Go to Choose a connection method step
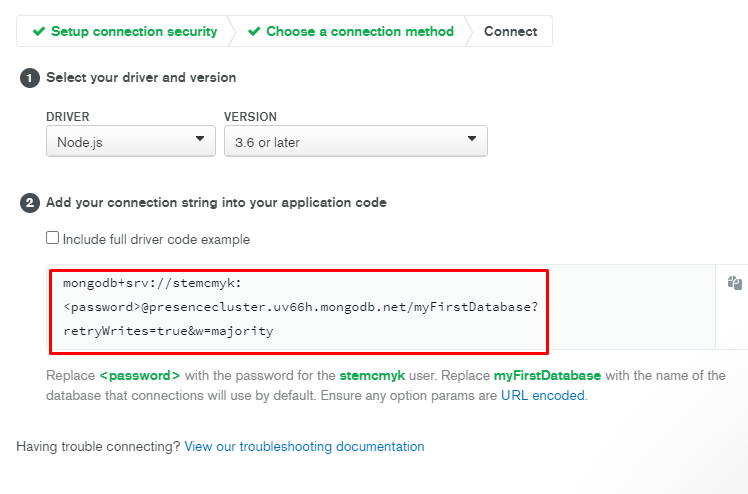748x494 pixels. (360, 31)
